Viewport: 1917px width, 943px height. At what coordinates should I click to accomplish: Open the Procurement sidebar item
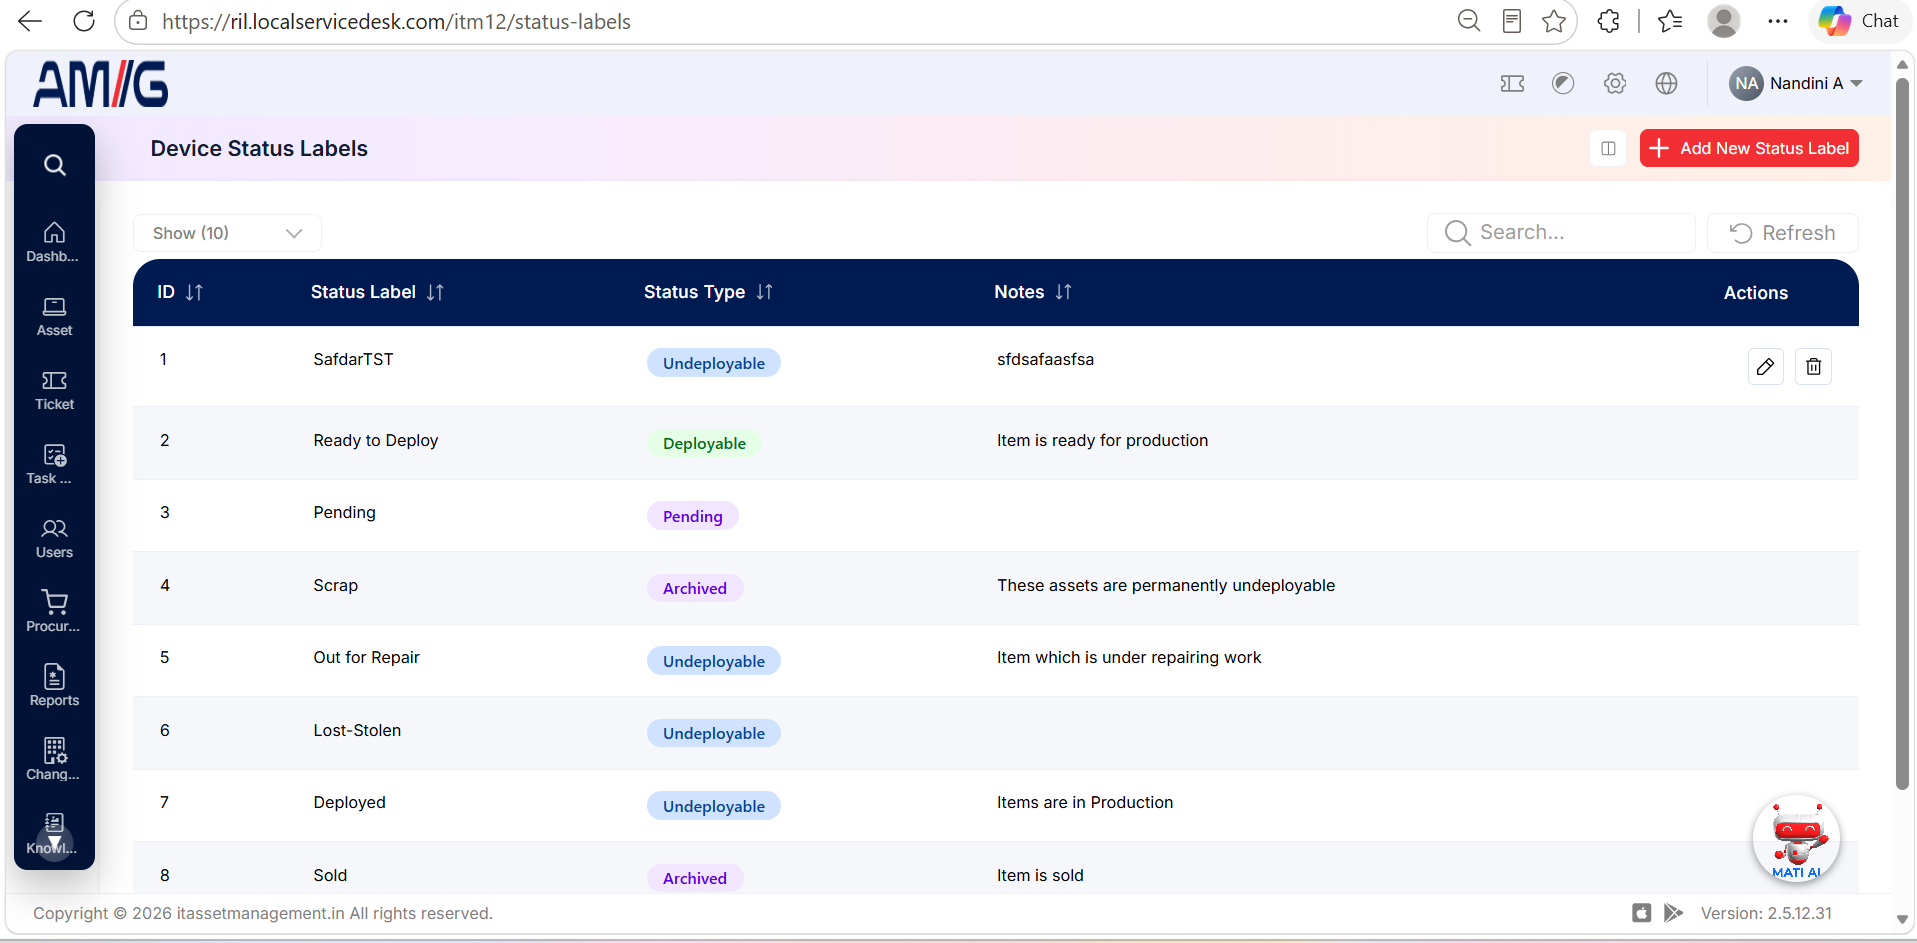(x=54, y=612)
